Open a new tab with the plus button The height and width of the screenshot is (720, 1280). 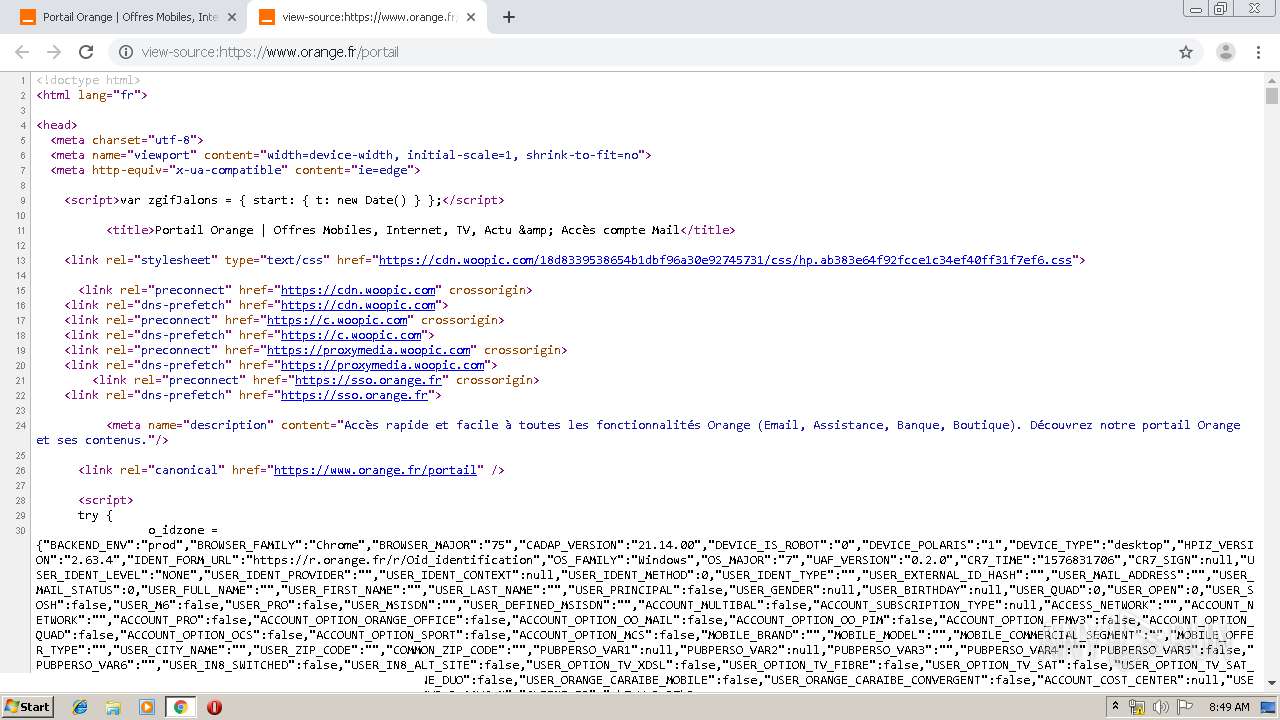coord(508,17)
